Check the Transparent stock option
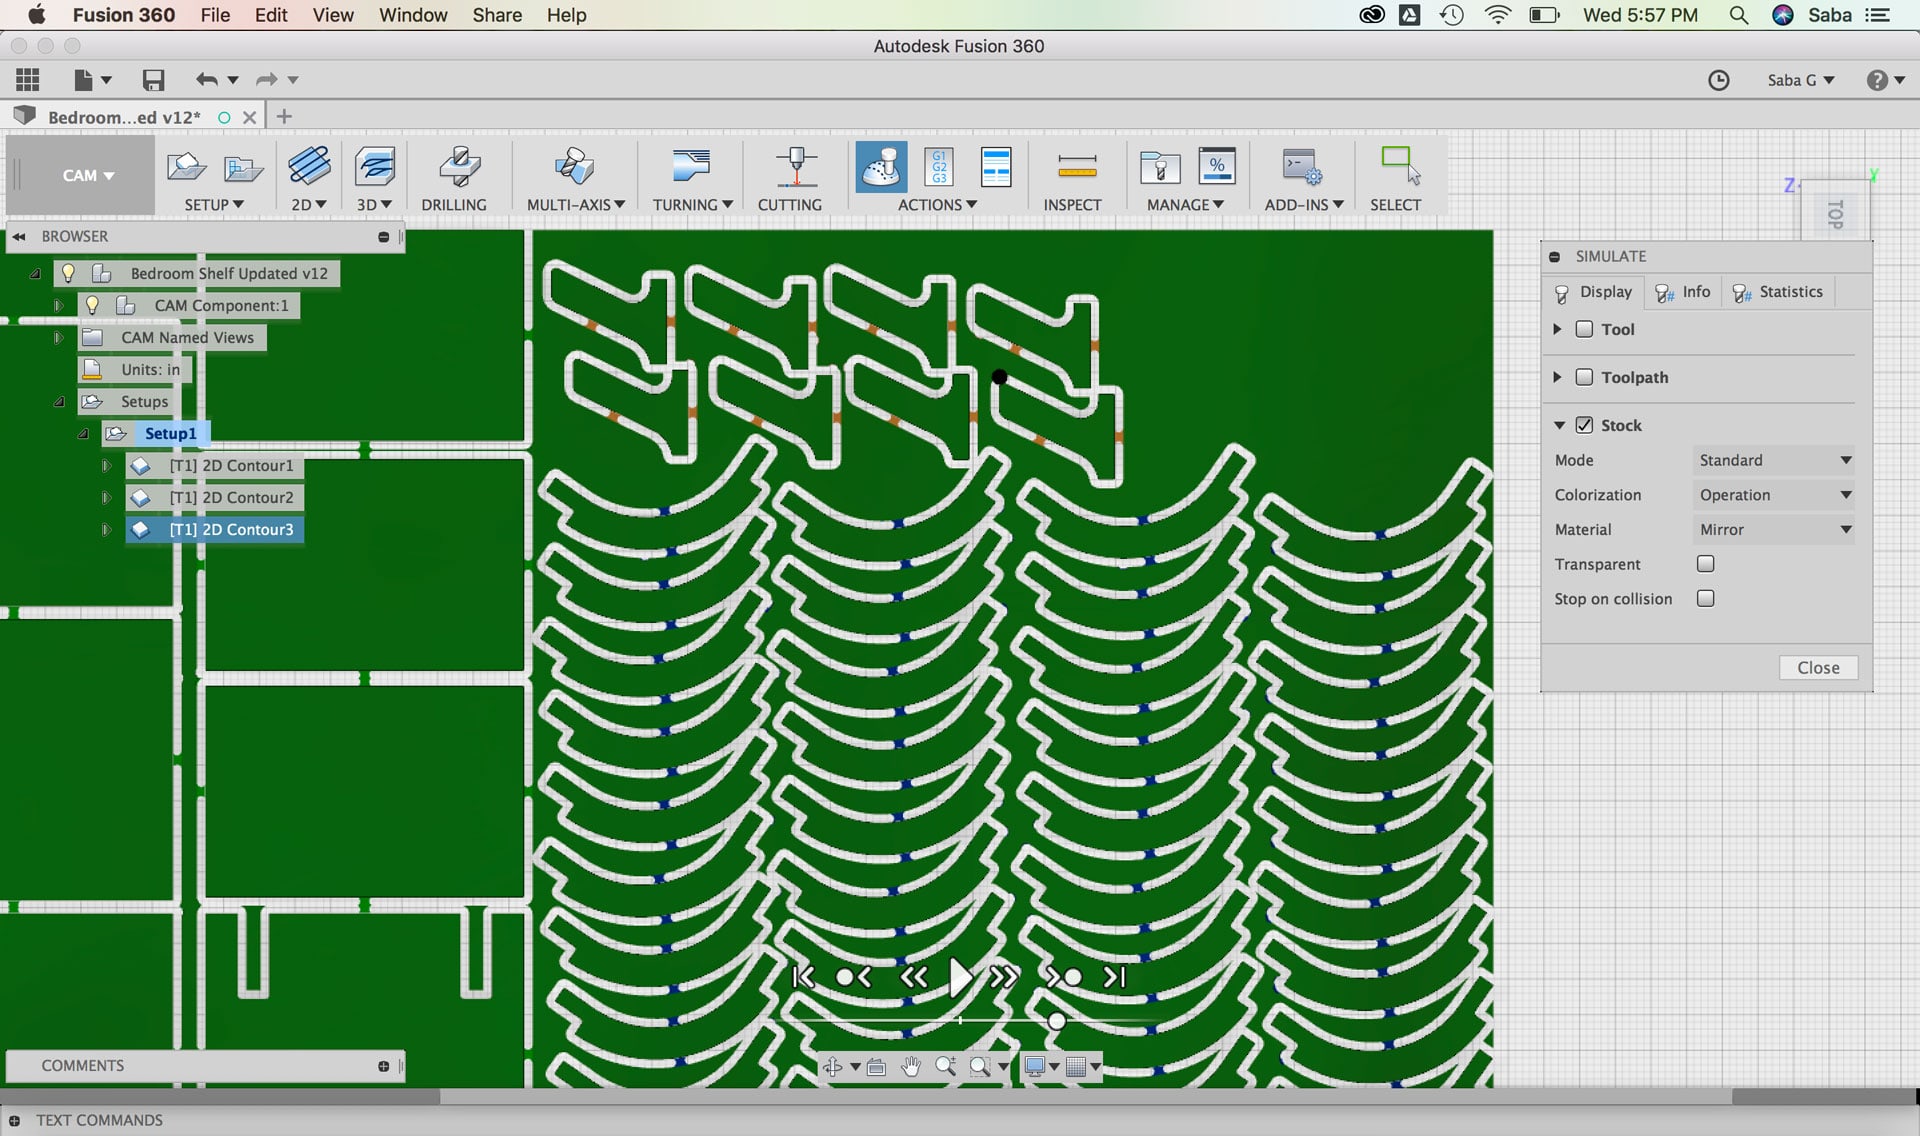 coord(1705,564)
